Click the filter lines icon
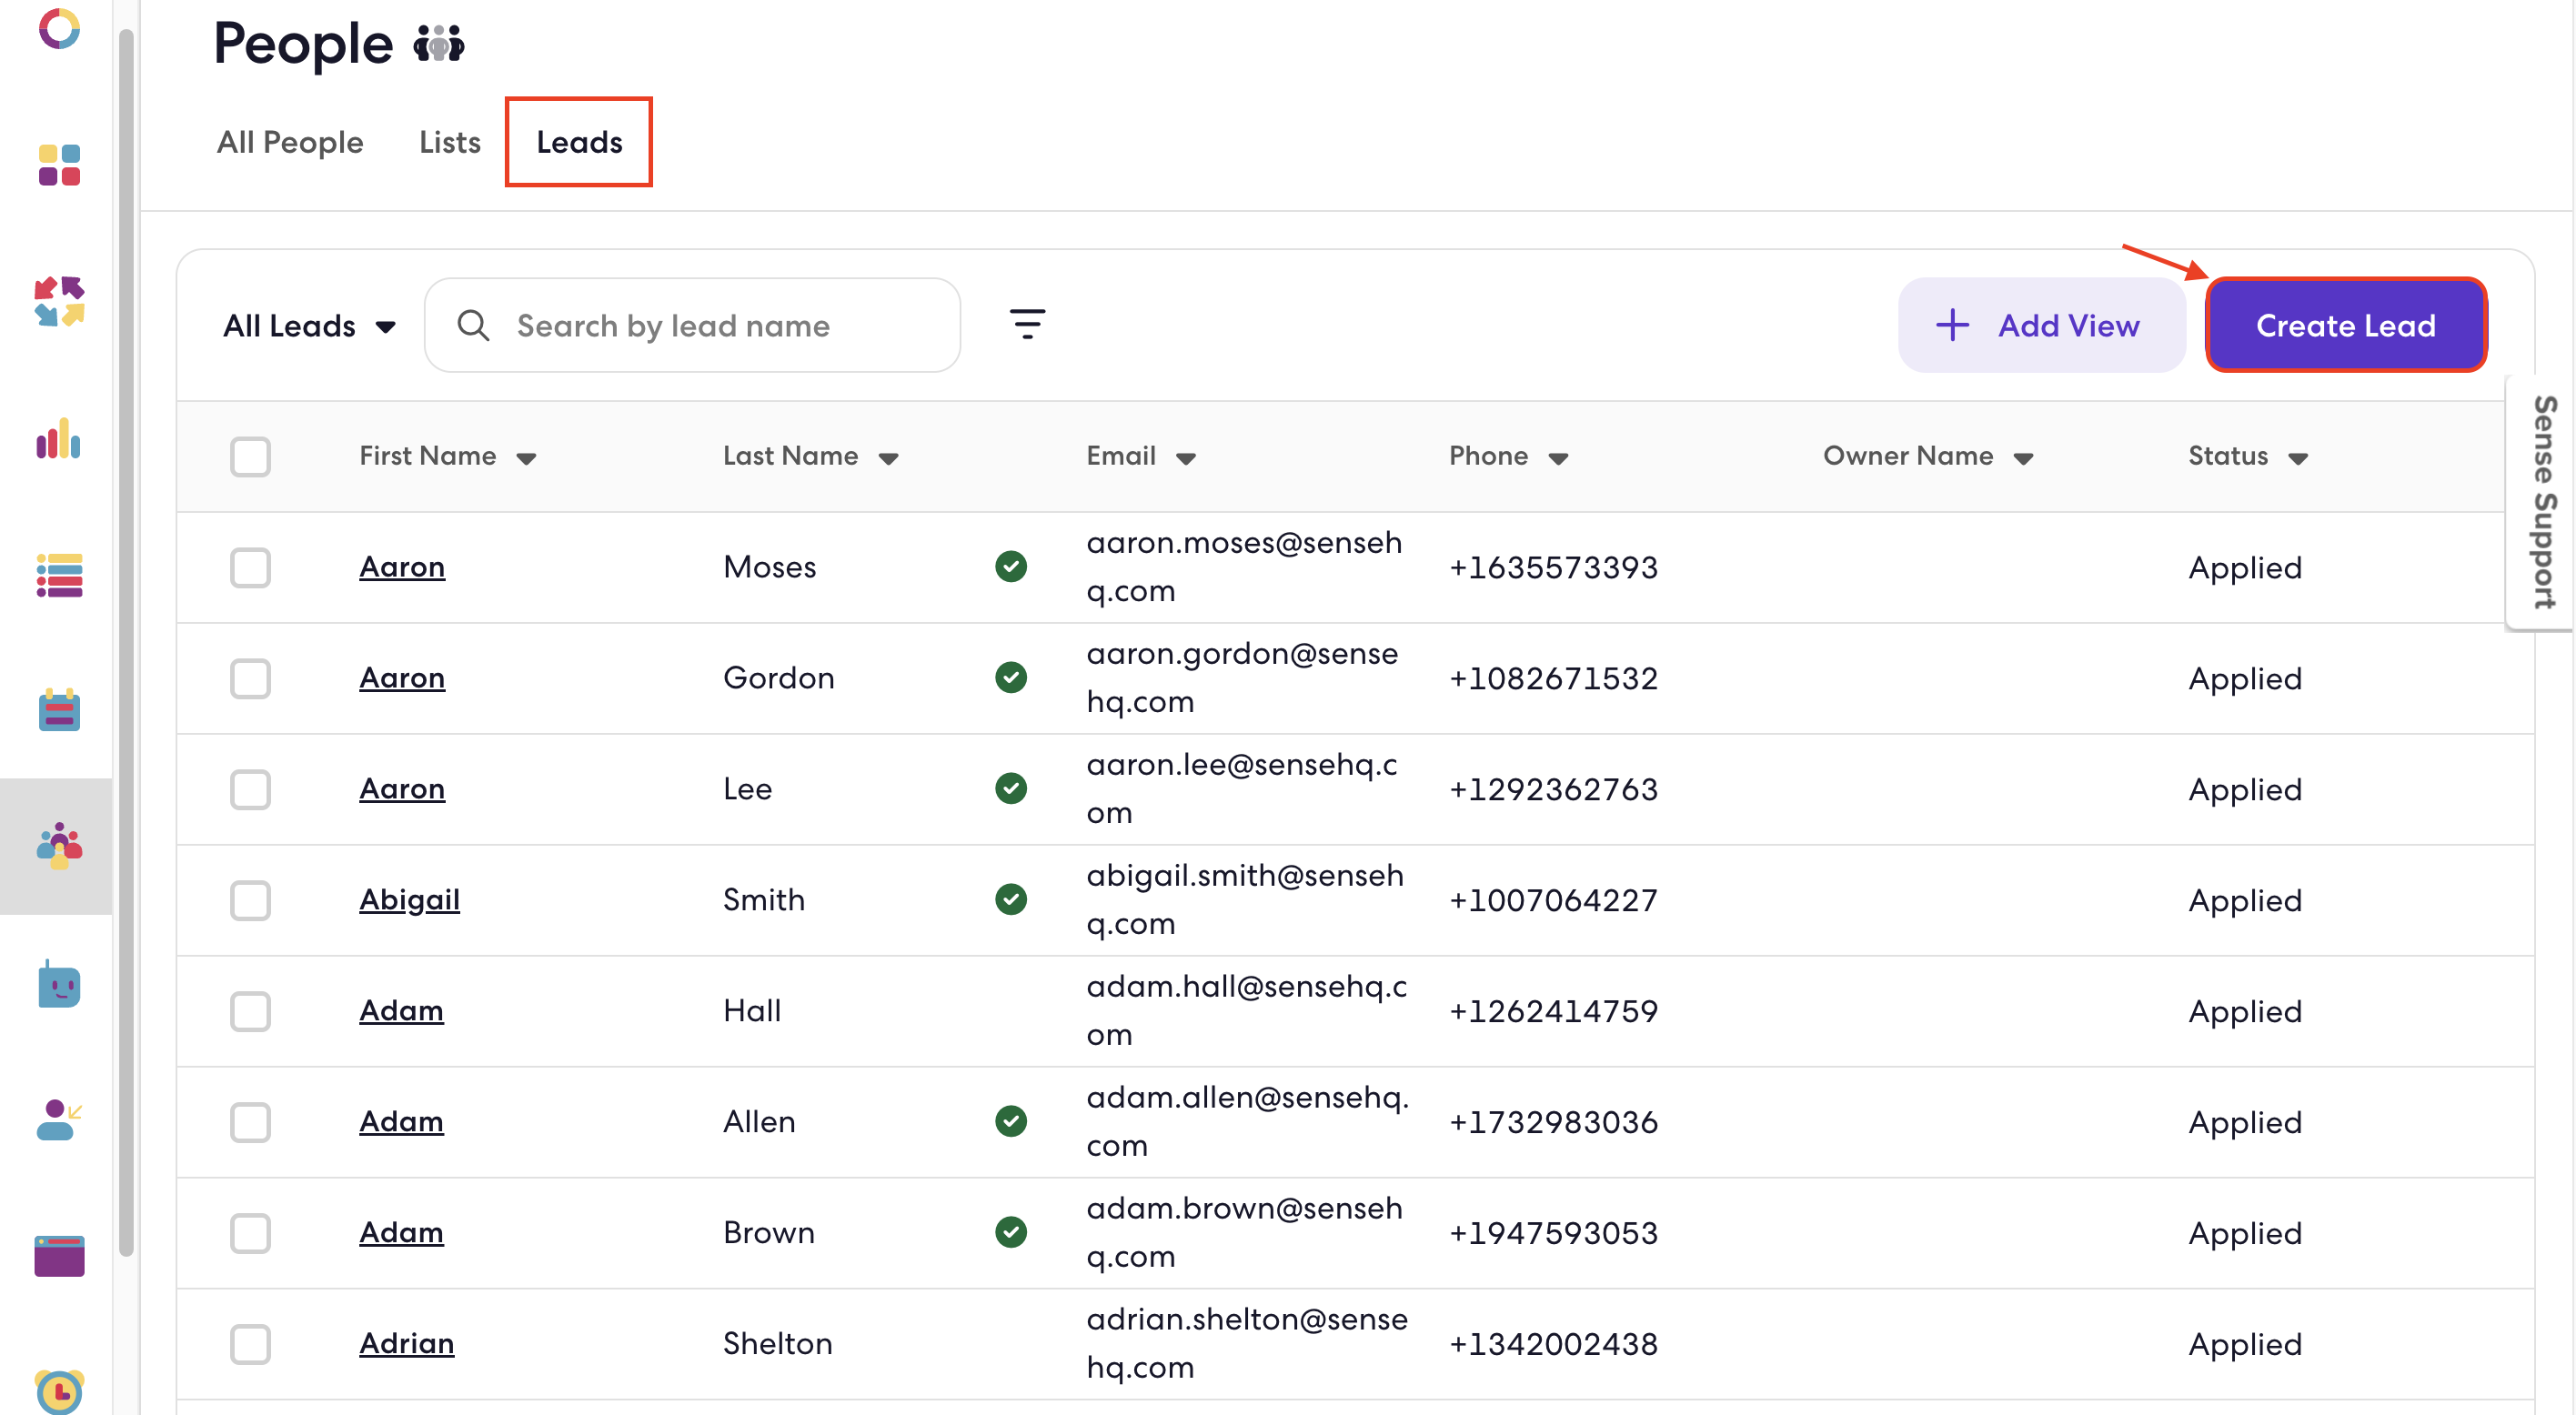This screenshot has height=1415, width=2576. [x=1027, y=325]
